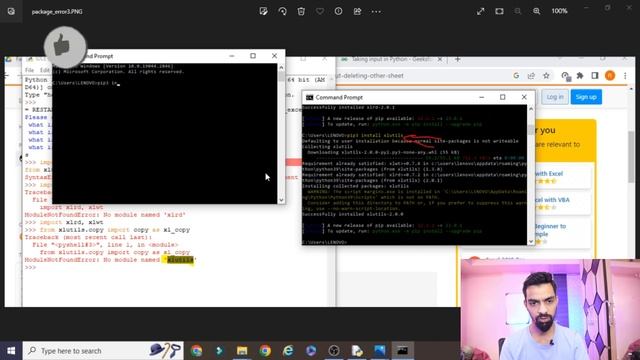This screenshot has height=360, width=640.
Task: Enter full screen with diagonal arrows icon
Action: [480, 11]
